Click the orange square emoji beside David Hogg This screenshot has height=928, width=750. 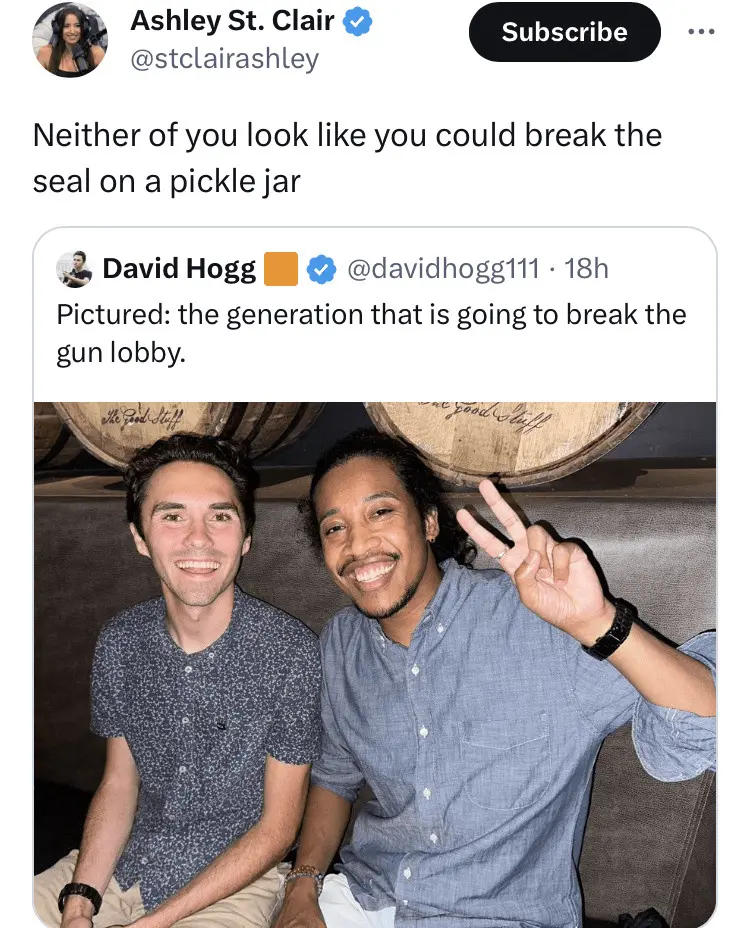point(281,268)
